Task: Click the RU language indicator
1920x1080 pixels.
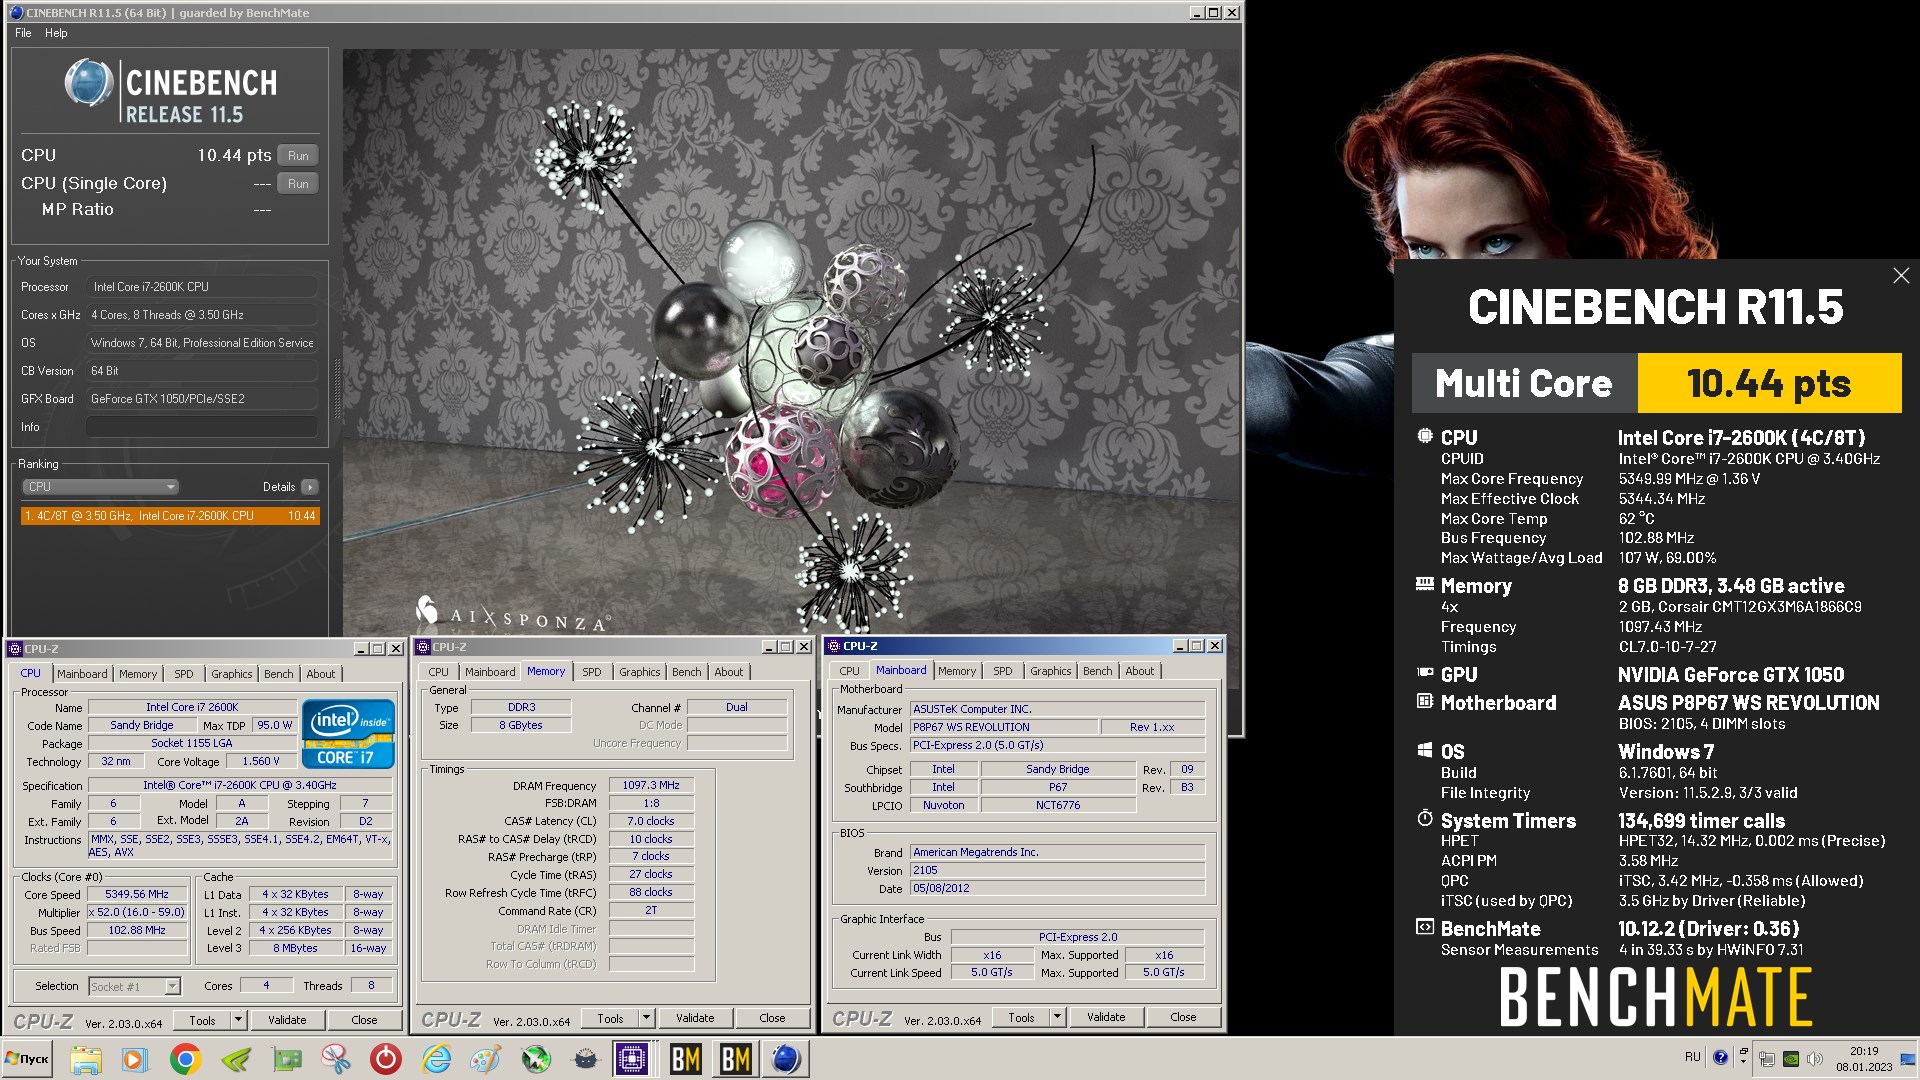Action: [1692, 1057]
